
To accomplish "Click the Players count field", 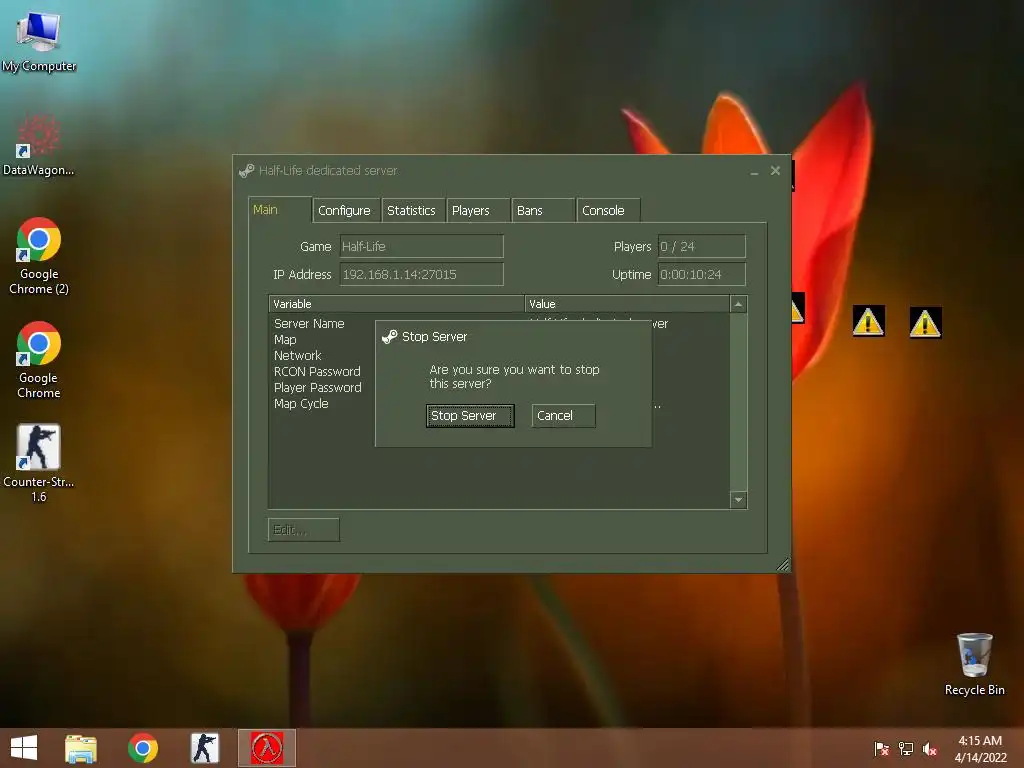I will (x=701, y=246).
